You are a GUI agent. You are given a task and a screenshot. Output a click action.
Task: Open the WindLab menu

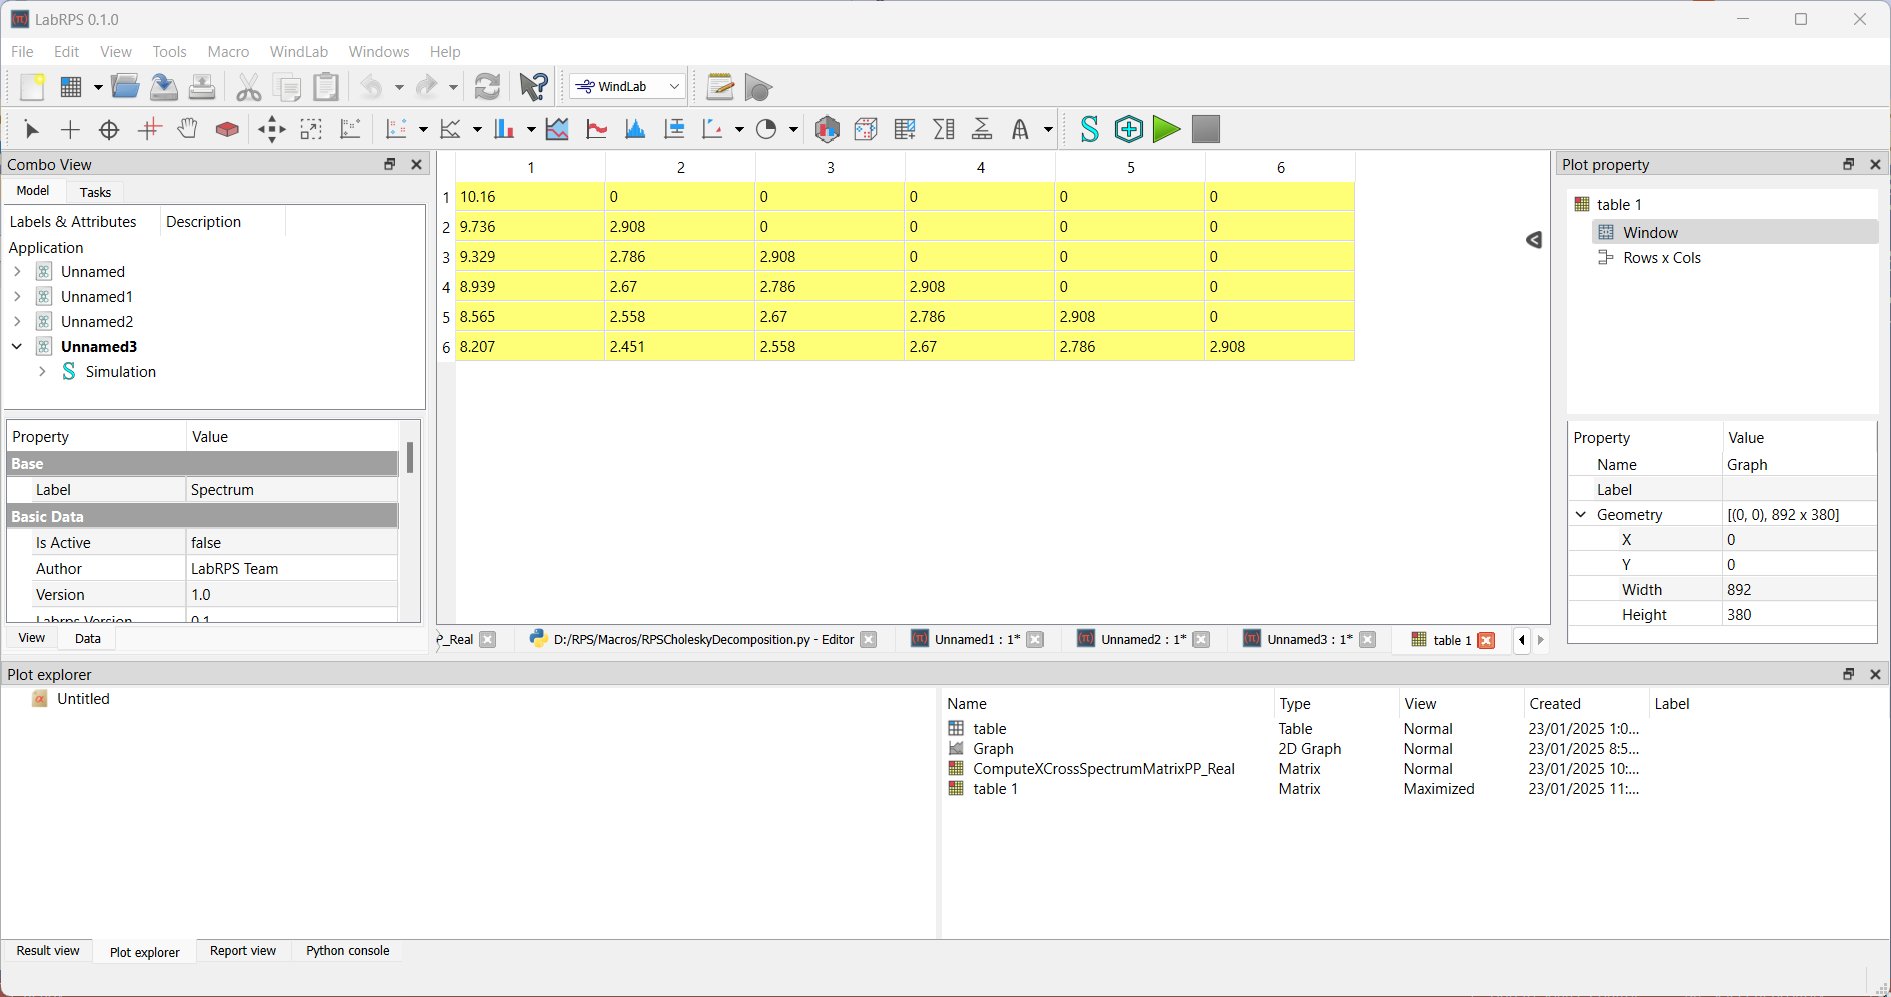[298, 52]
